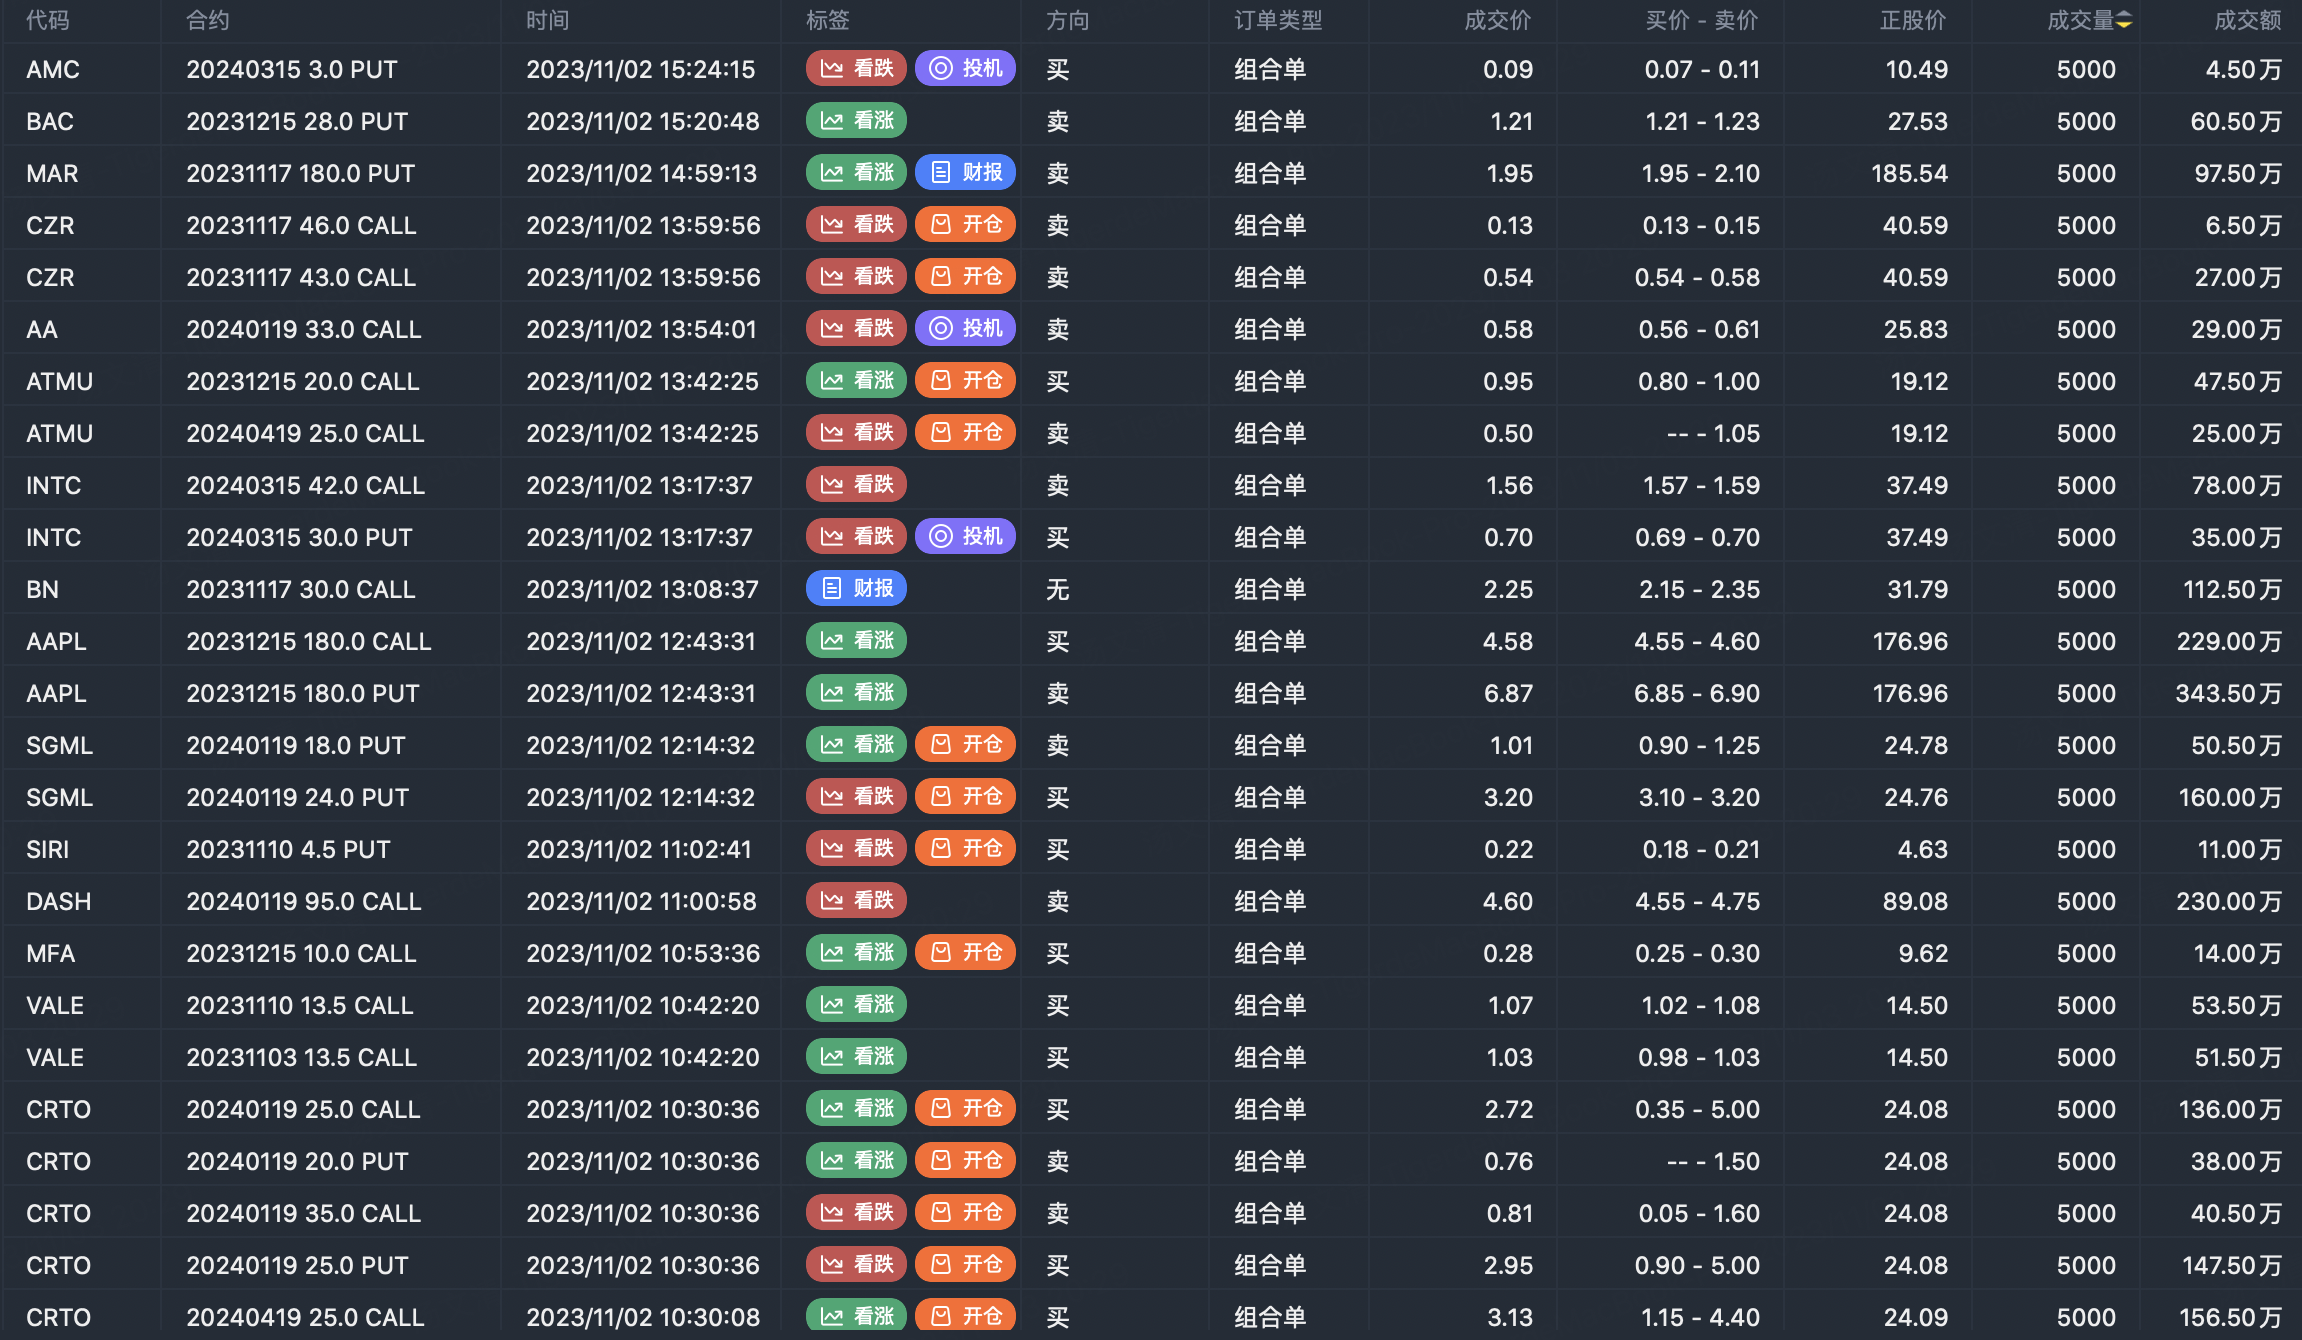Viewport: 2302px width, 1340px height.
Task: Click the 方向 column header
Action: point(1068,20)
